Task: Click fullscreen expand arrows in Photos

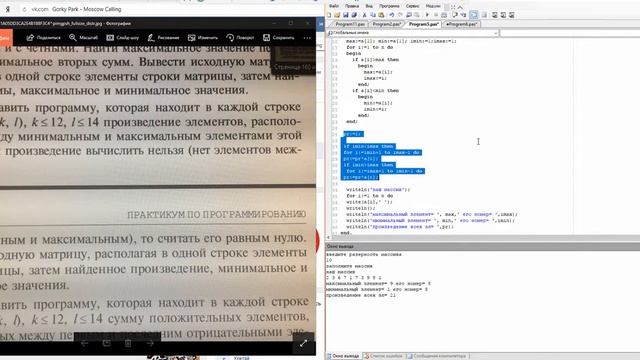Action: [303, 344]
